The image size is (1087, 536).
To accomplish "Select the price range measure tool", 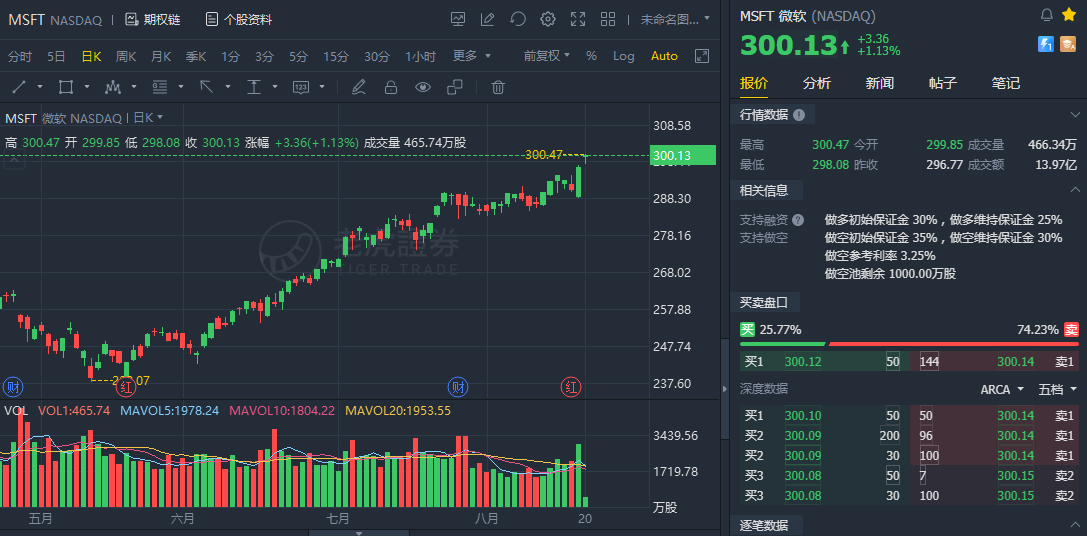I will 254,87.
